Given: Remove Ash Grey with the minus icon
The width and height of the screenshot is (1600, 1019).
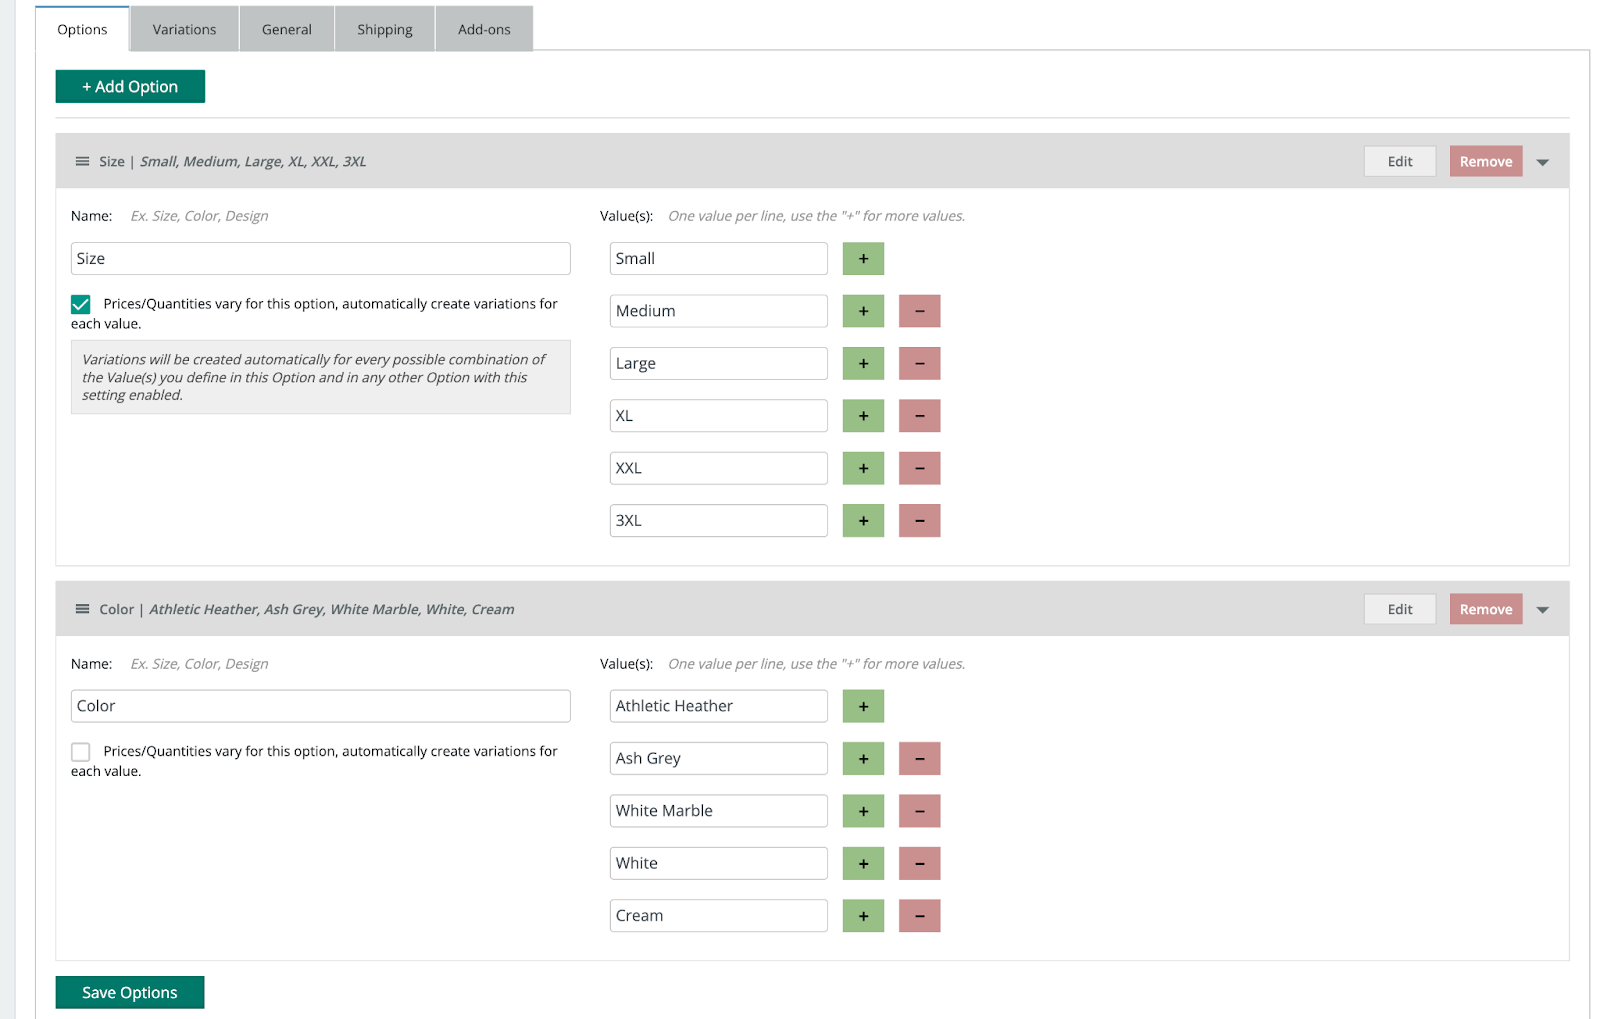Looking at the screenshot, I should [x=919, y=759].
